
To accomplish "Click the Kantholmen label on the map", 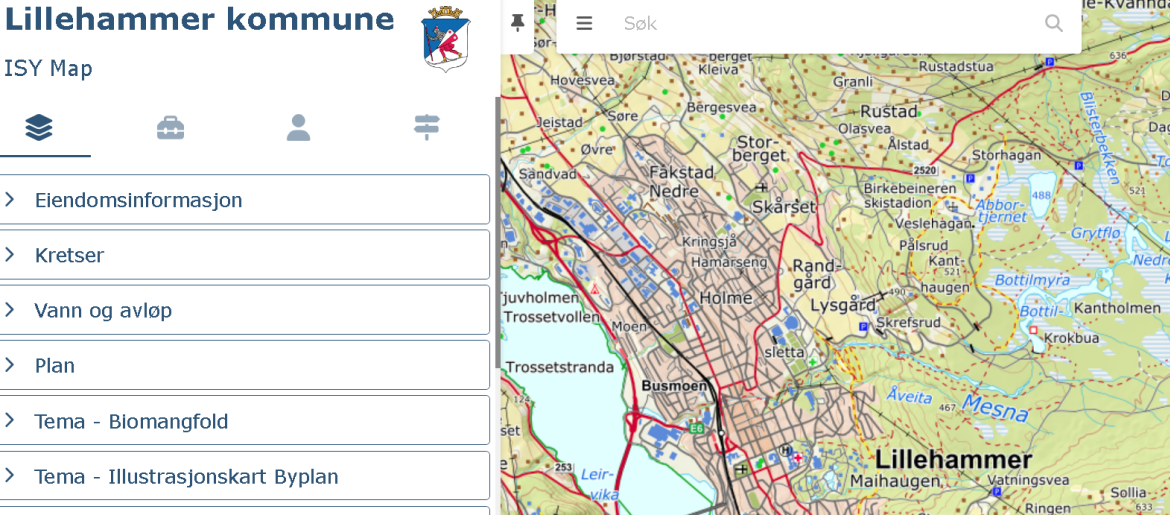I will [1116, 308].
